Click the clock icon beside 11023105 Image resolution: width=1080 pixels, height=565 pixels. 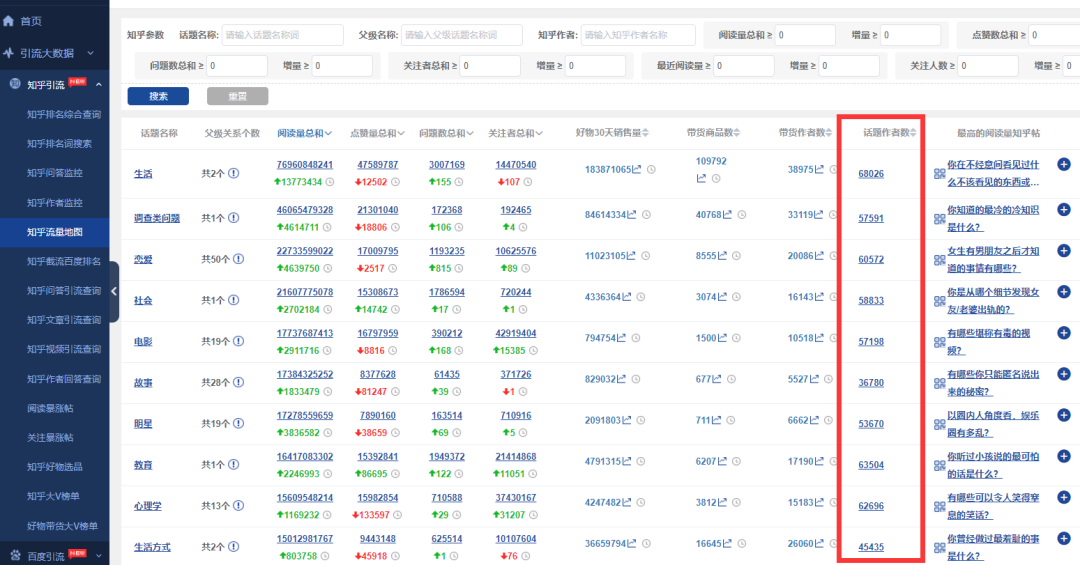pyautogui.click(x=645, y=256)
